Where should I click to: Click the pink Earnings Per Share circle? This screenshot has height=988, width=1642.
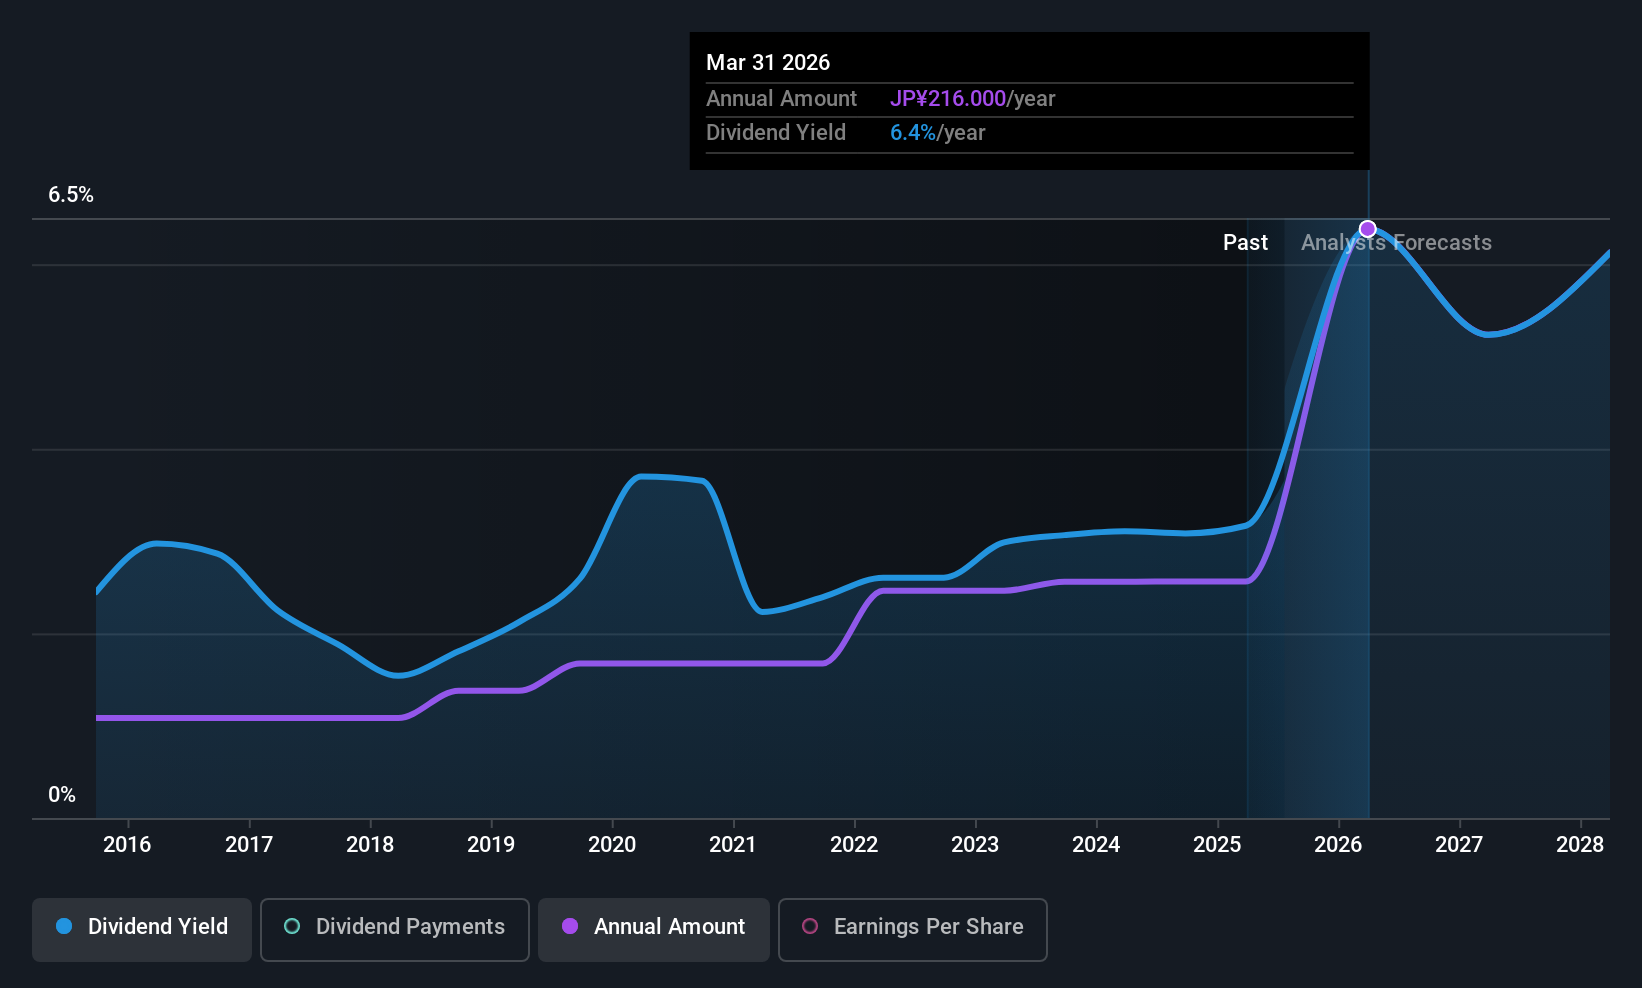tap(810, 926)
